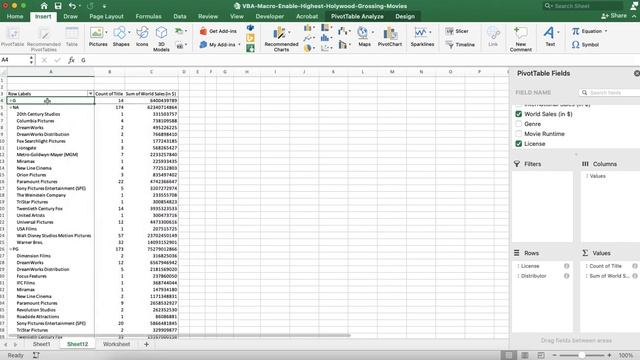Open Sparklines options
This screenshot has height=360, width=640.
(x=422, y=37)
